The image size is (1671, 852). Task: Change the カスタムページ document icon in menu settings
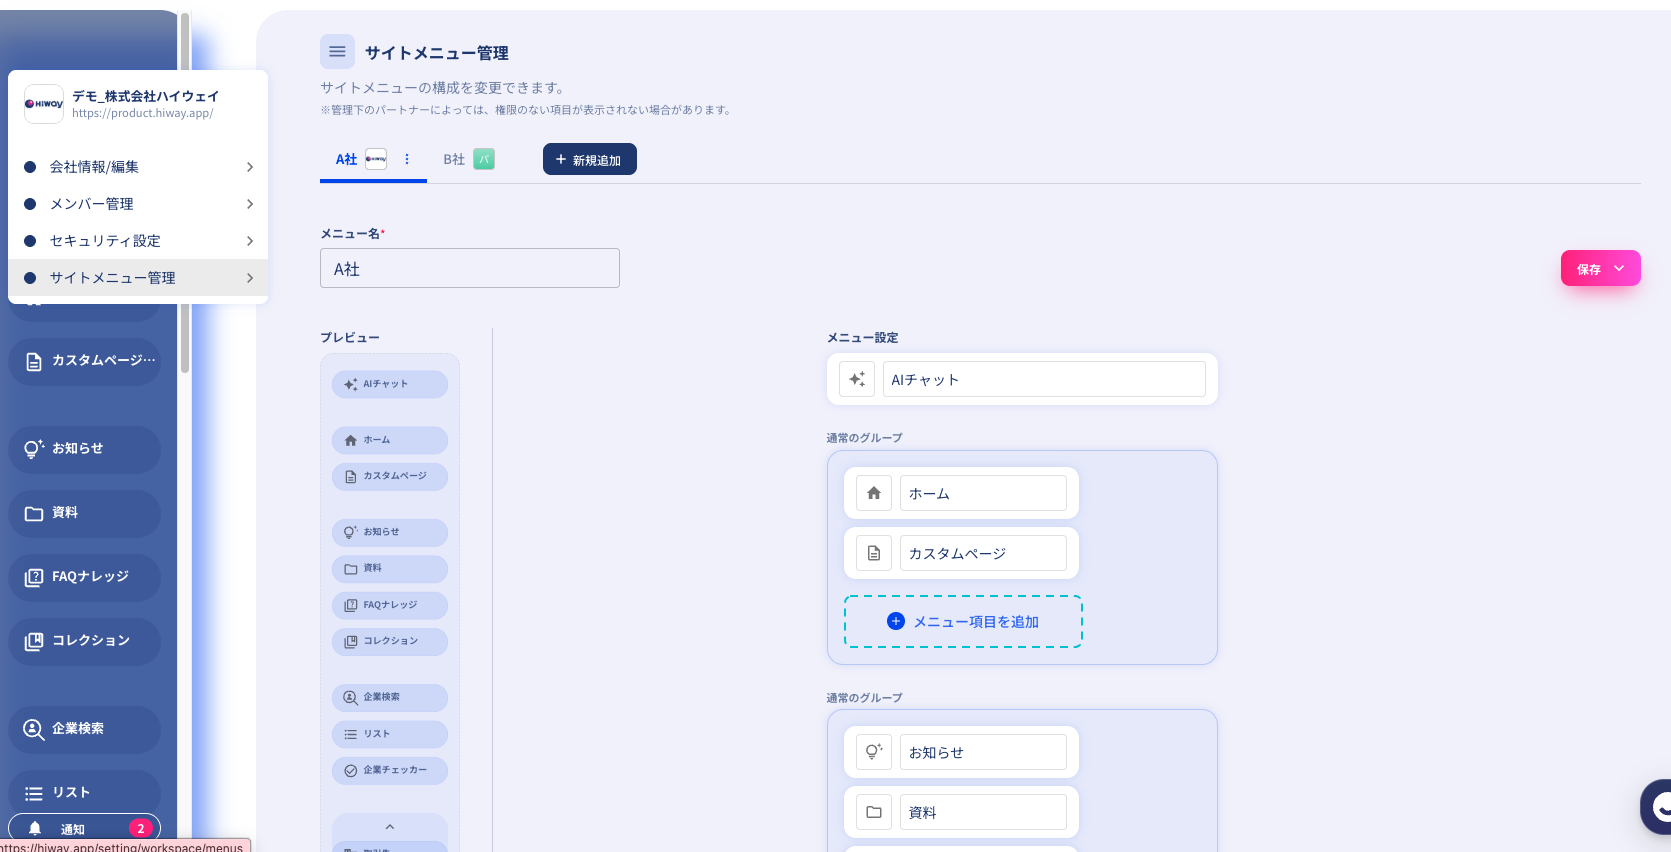pos(874,553)
